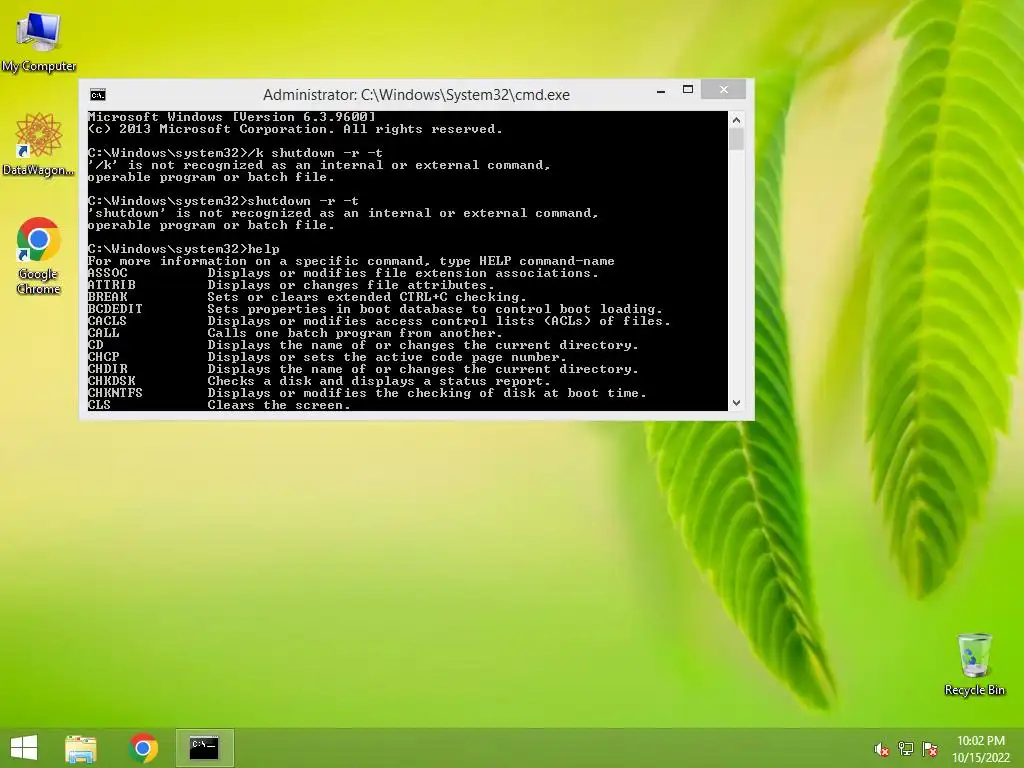The width and height of the screenshot is (1024, 768).
Task: Launch Google Chrome from desktop icon
Action: click(39, 255)
